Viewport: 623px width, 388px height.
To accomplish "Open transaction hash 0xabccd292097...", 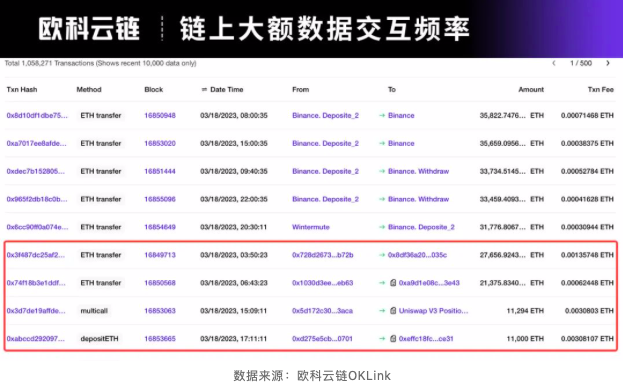I will click(x=35, y=338).
